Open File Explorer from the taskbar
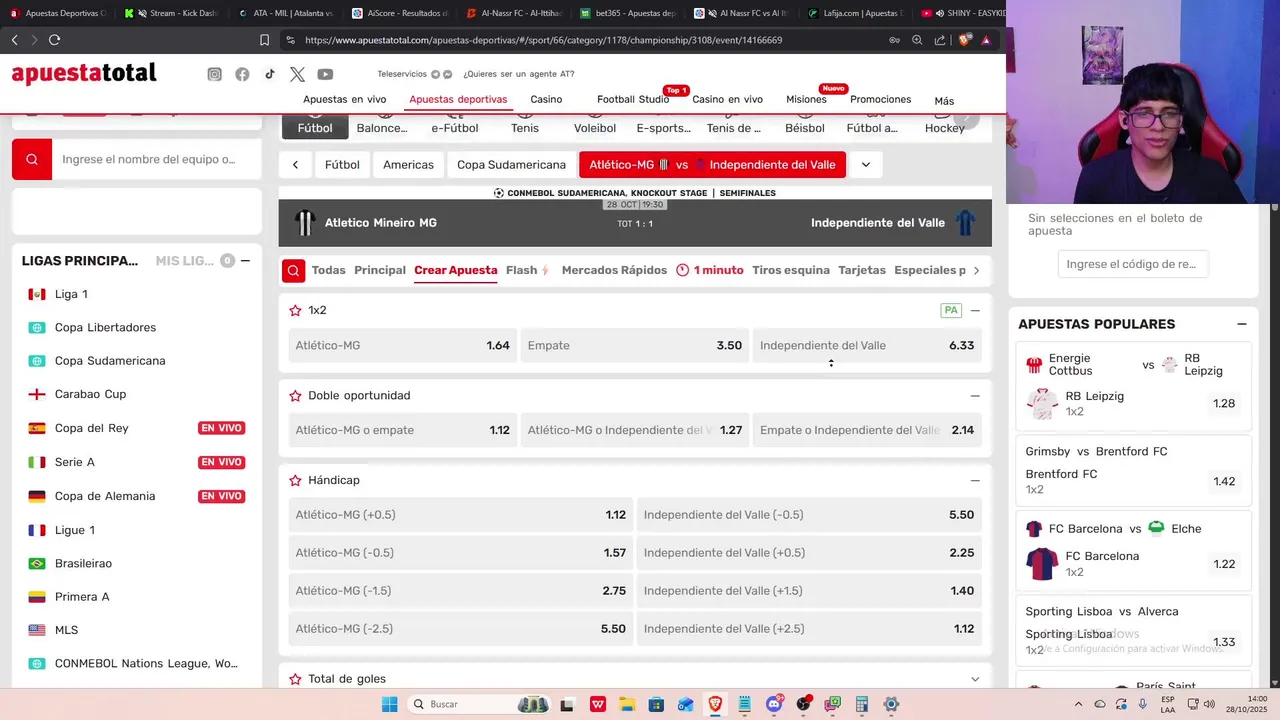The width and height of the screenshot is (1280, 720). [x=626, y=704]
